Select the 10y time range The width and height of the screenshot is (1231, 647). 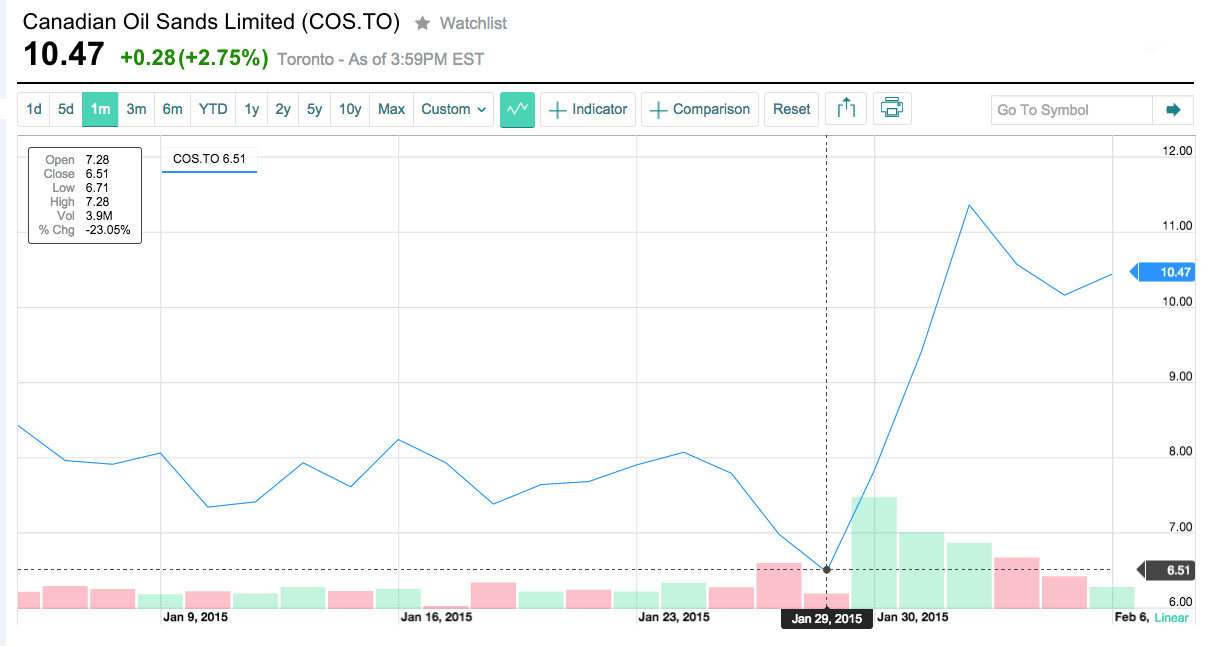[350, 109]
